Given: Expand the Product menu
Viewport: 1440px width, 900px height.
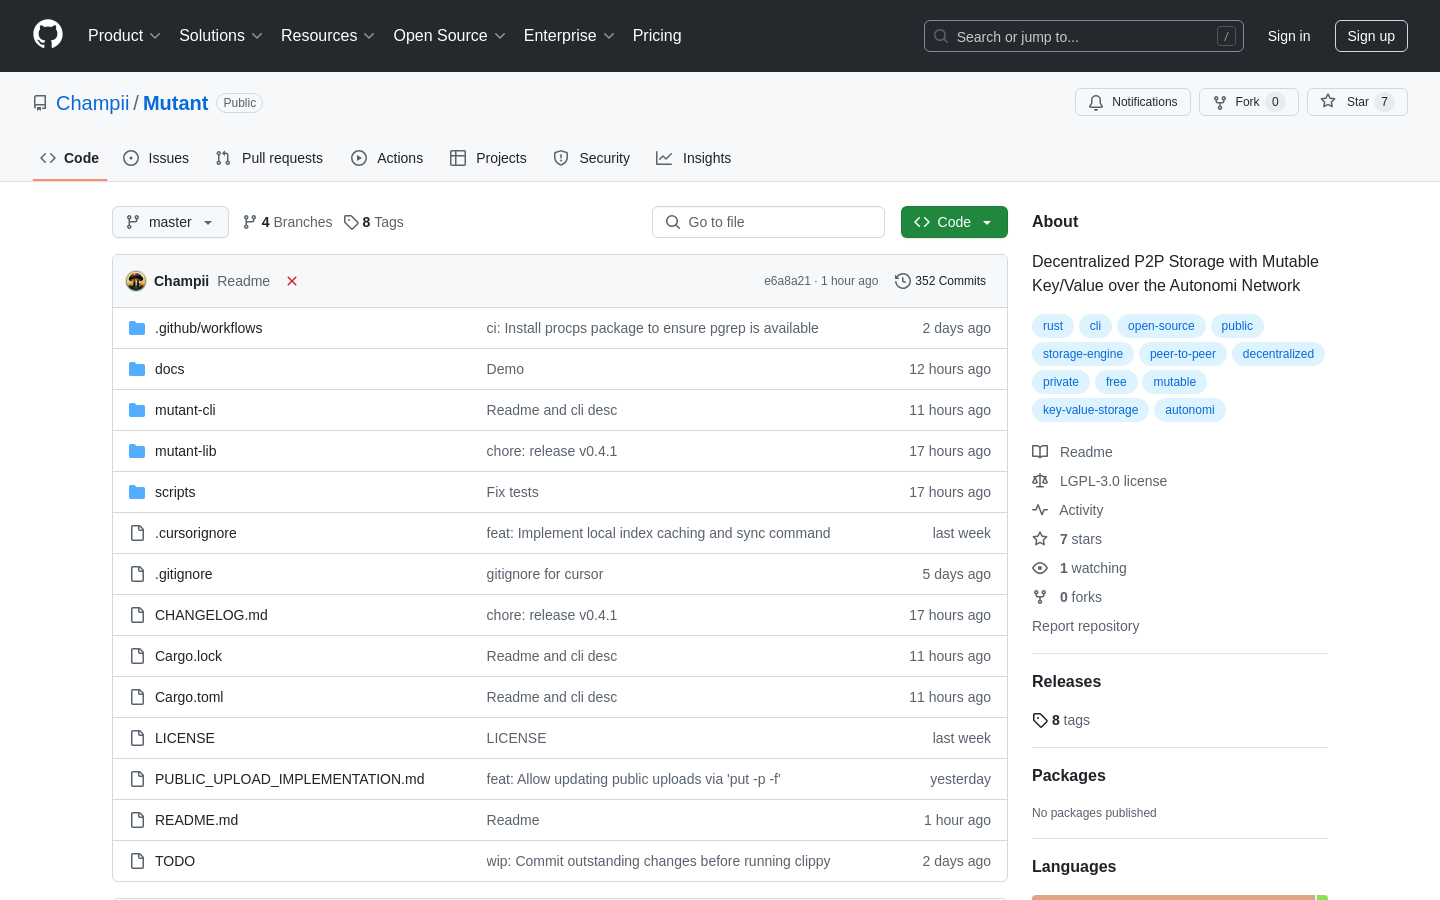Looking at the screenshot, I should click(124, 35).
